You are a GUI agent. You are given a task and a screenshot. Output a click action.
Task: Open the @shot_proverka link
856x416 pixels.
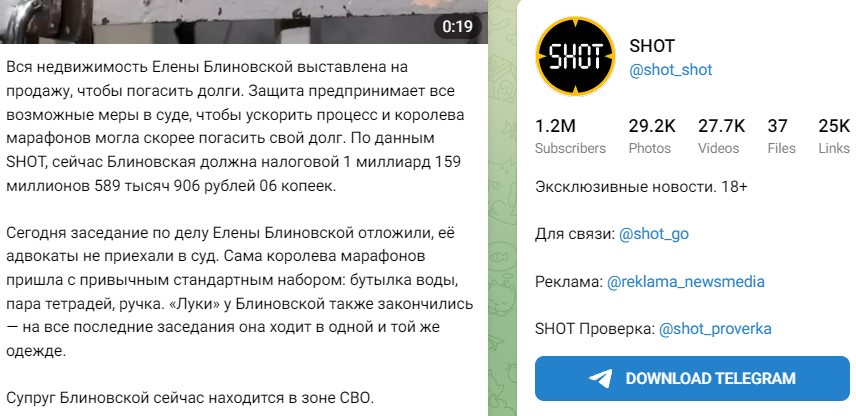tap(715, 329)
